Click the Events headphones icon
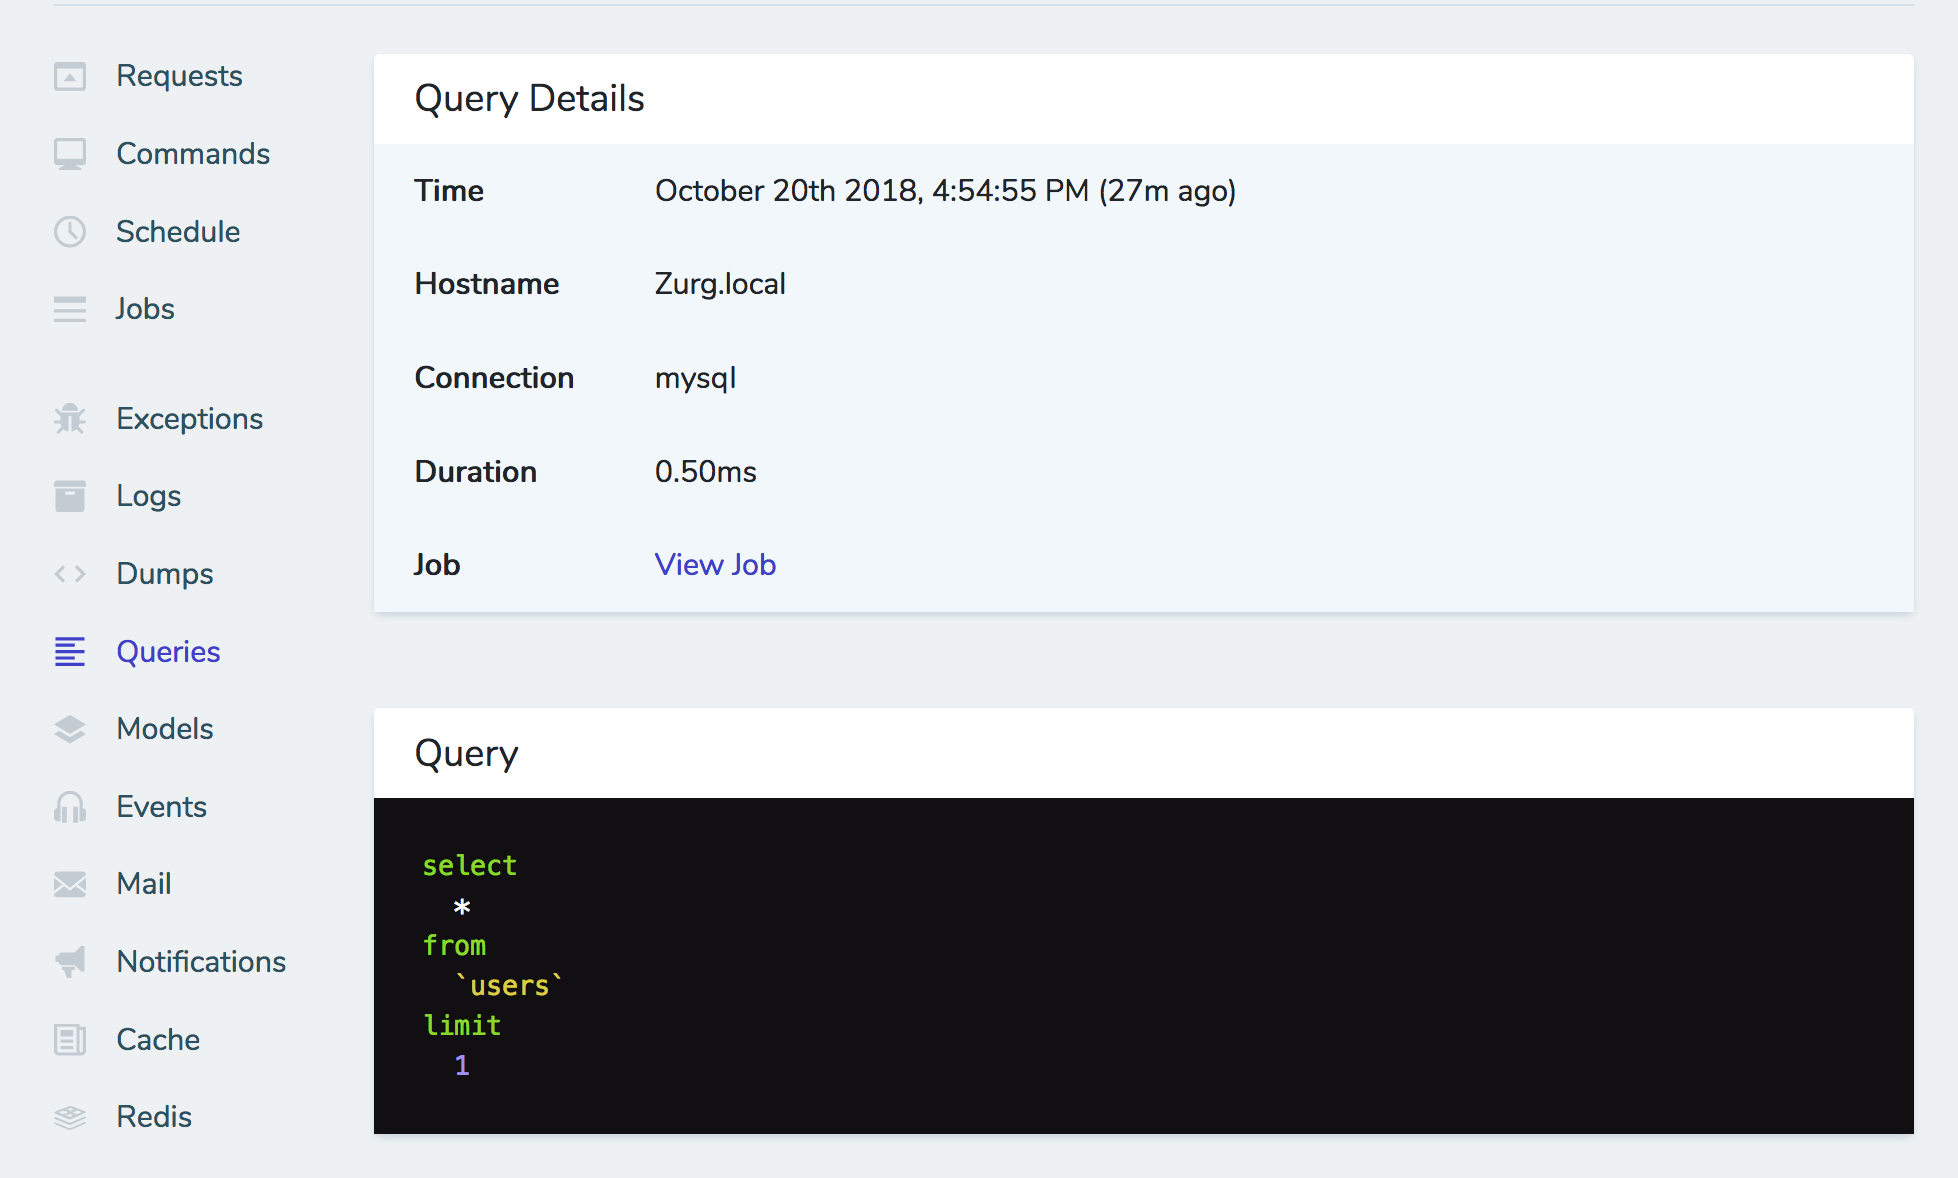 click(70, 806)
